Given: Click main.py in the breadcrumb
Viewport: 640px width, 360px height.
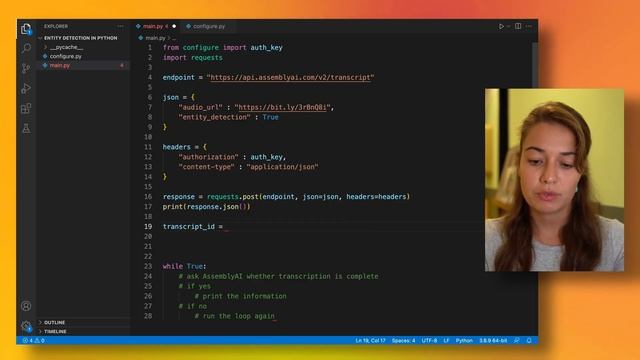Looking at the screenshot, I should (155, 38).
